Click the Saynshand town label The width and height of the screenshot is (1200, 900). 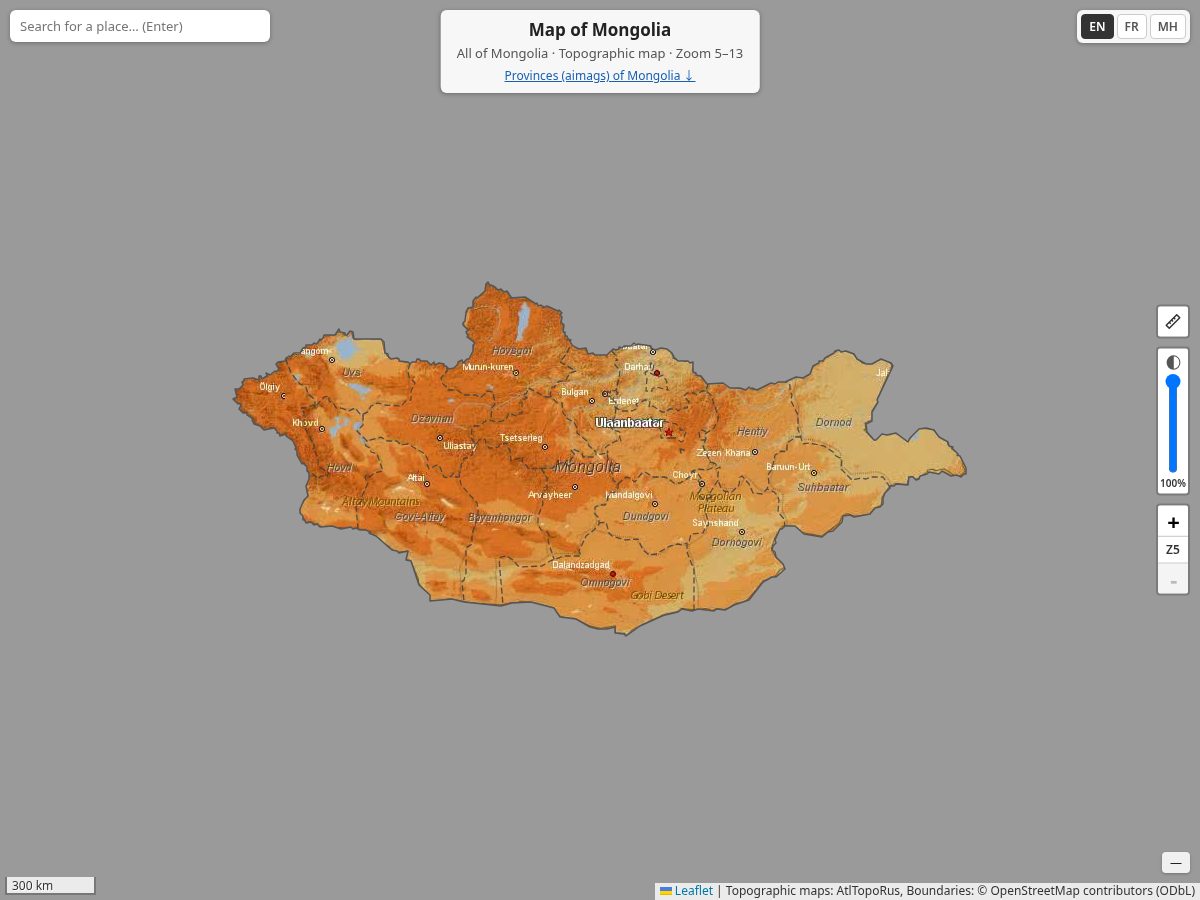point(715,523)
